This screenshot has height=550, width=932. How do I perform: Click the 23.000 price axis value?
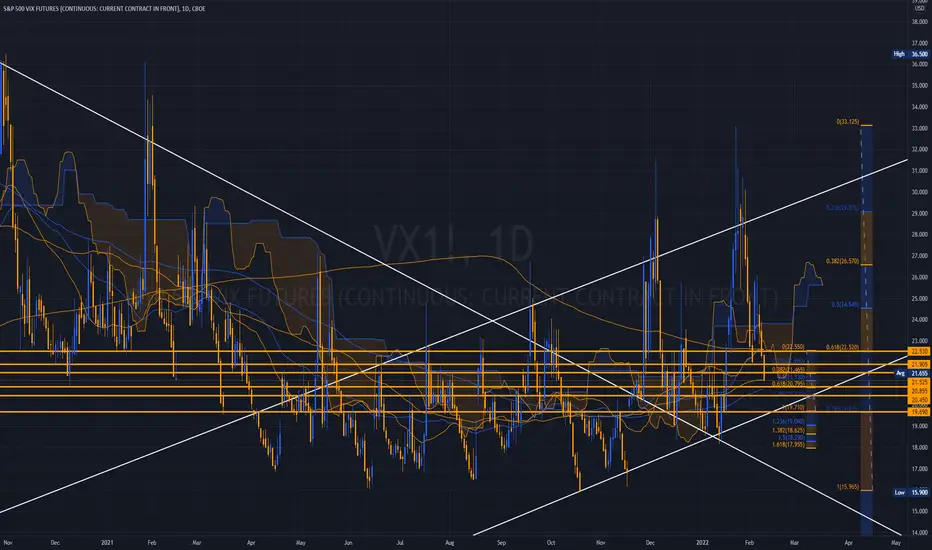(920, 341)
